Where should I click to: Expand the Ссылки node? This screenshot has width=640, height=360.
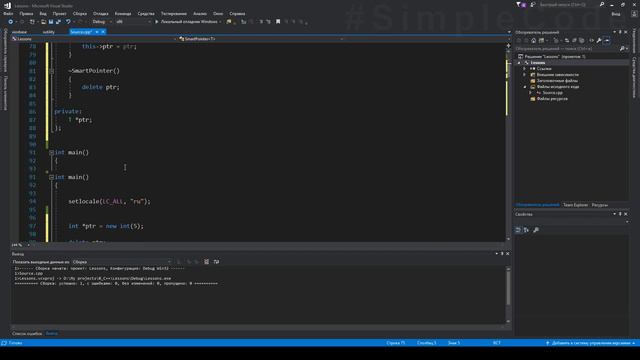click(x=525, y=69)
